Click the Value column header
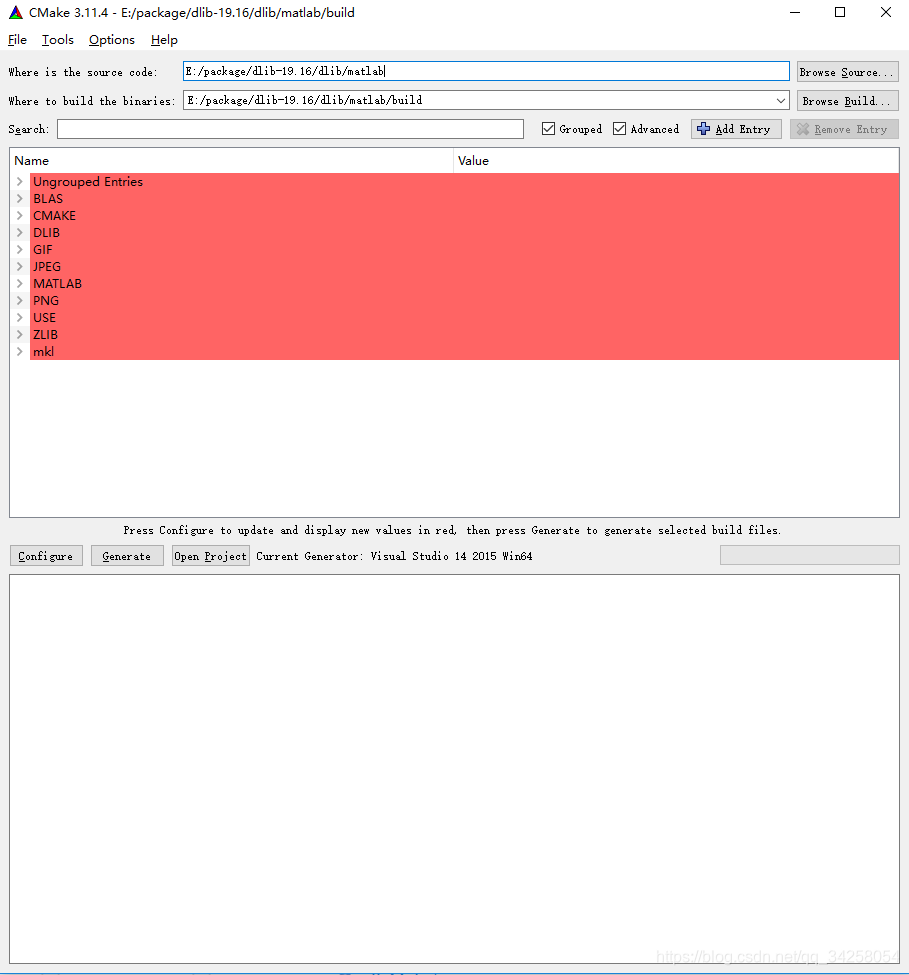The image size is (909, 975). click(676, 160)
